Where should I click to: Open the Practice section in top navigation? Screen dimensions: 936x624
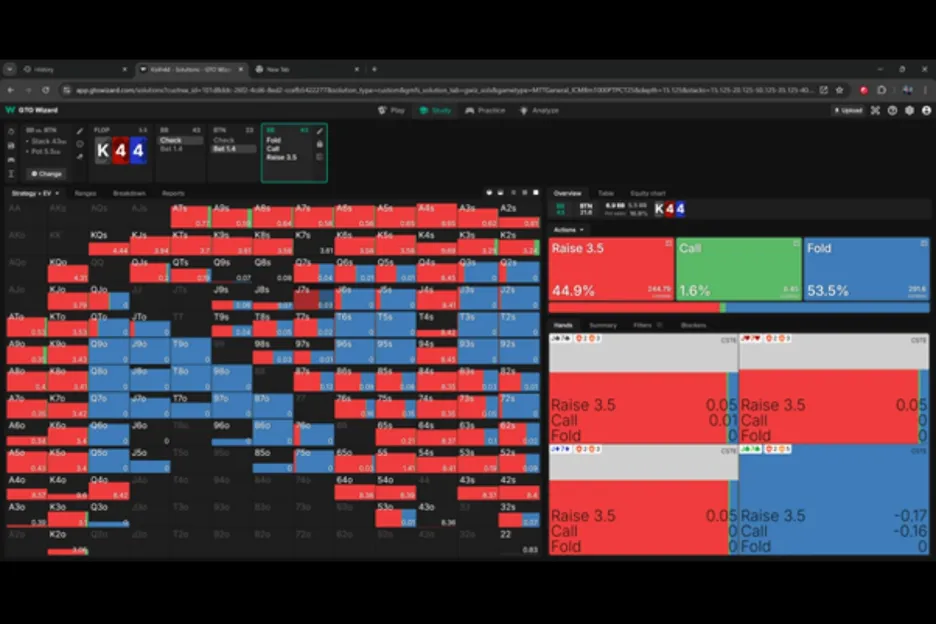[x=485, y=110]
